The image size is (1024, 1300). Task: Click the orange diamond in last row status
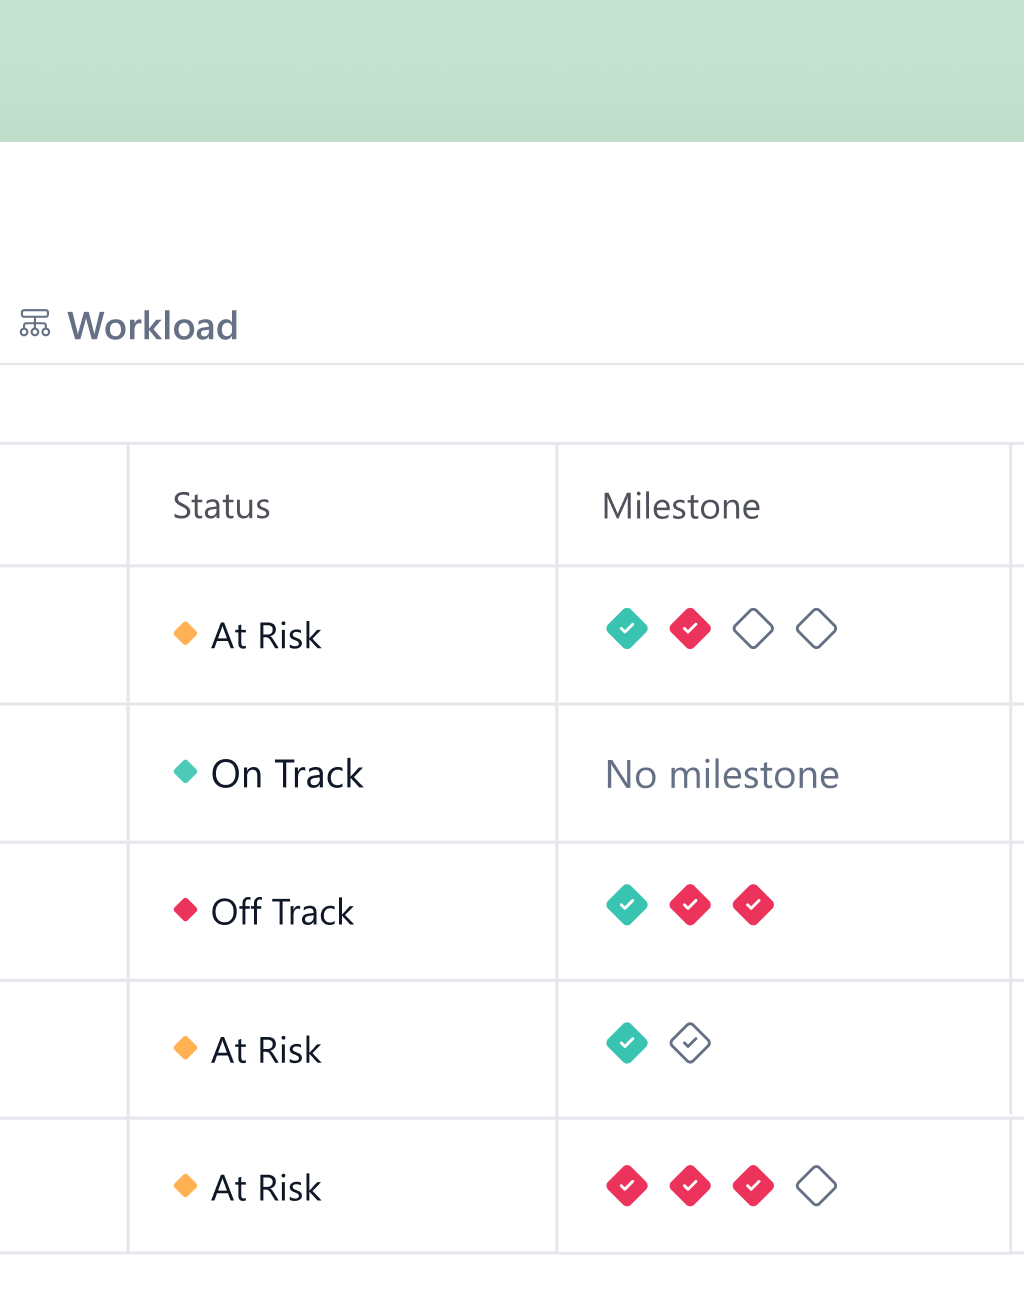185,1185
